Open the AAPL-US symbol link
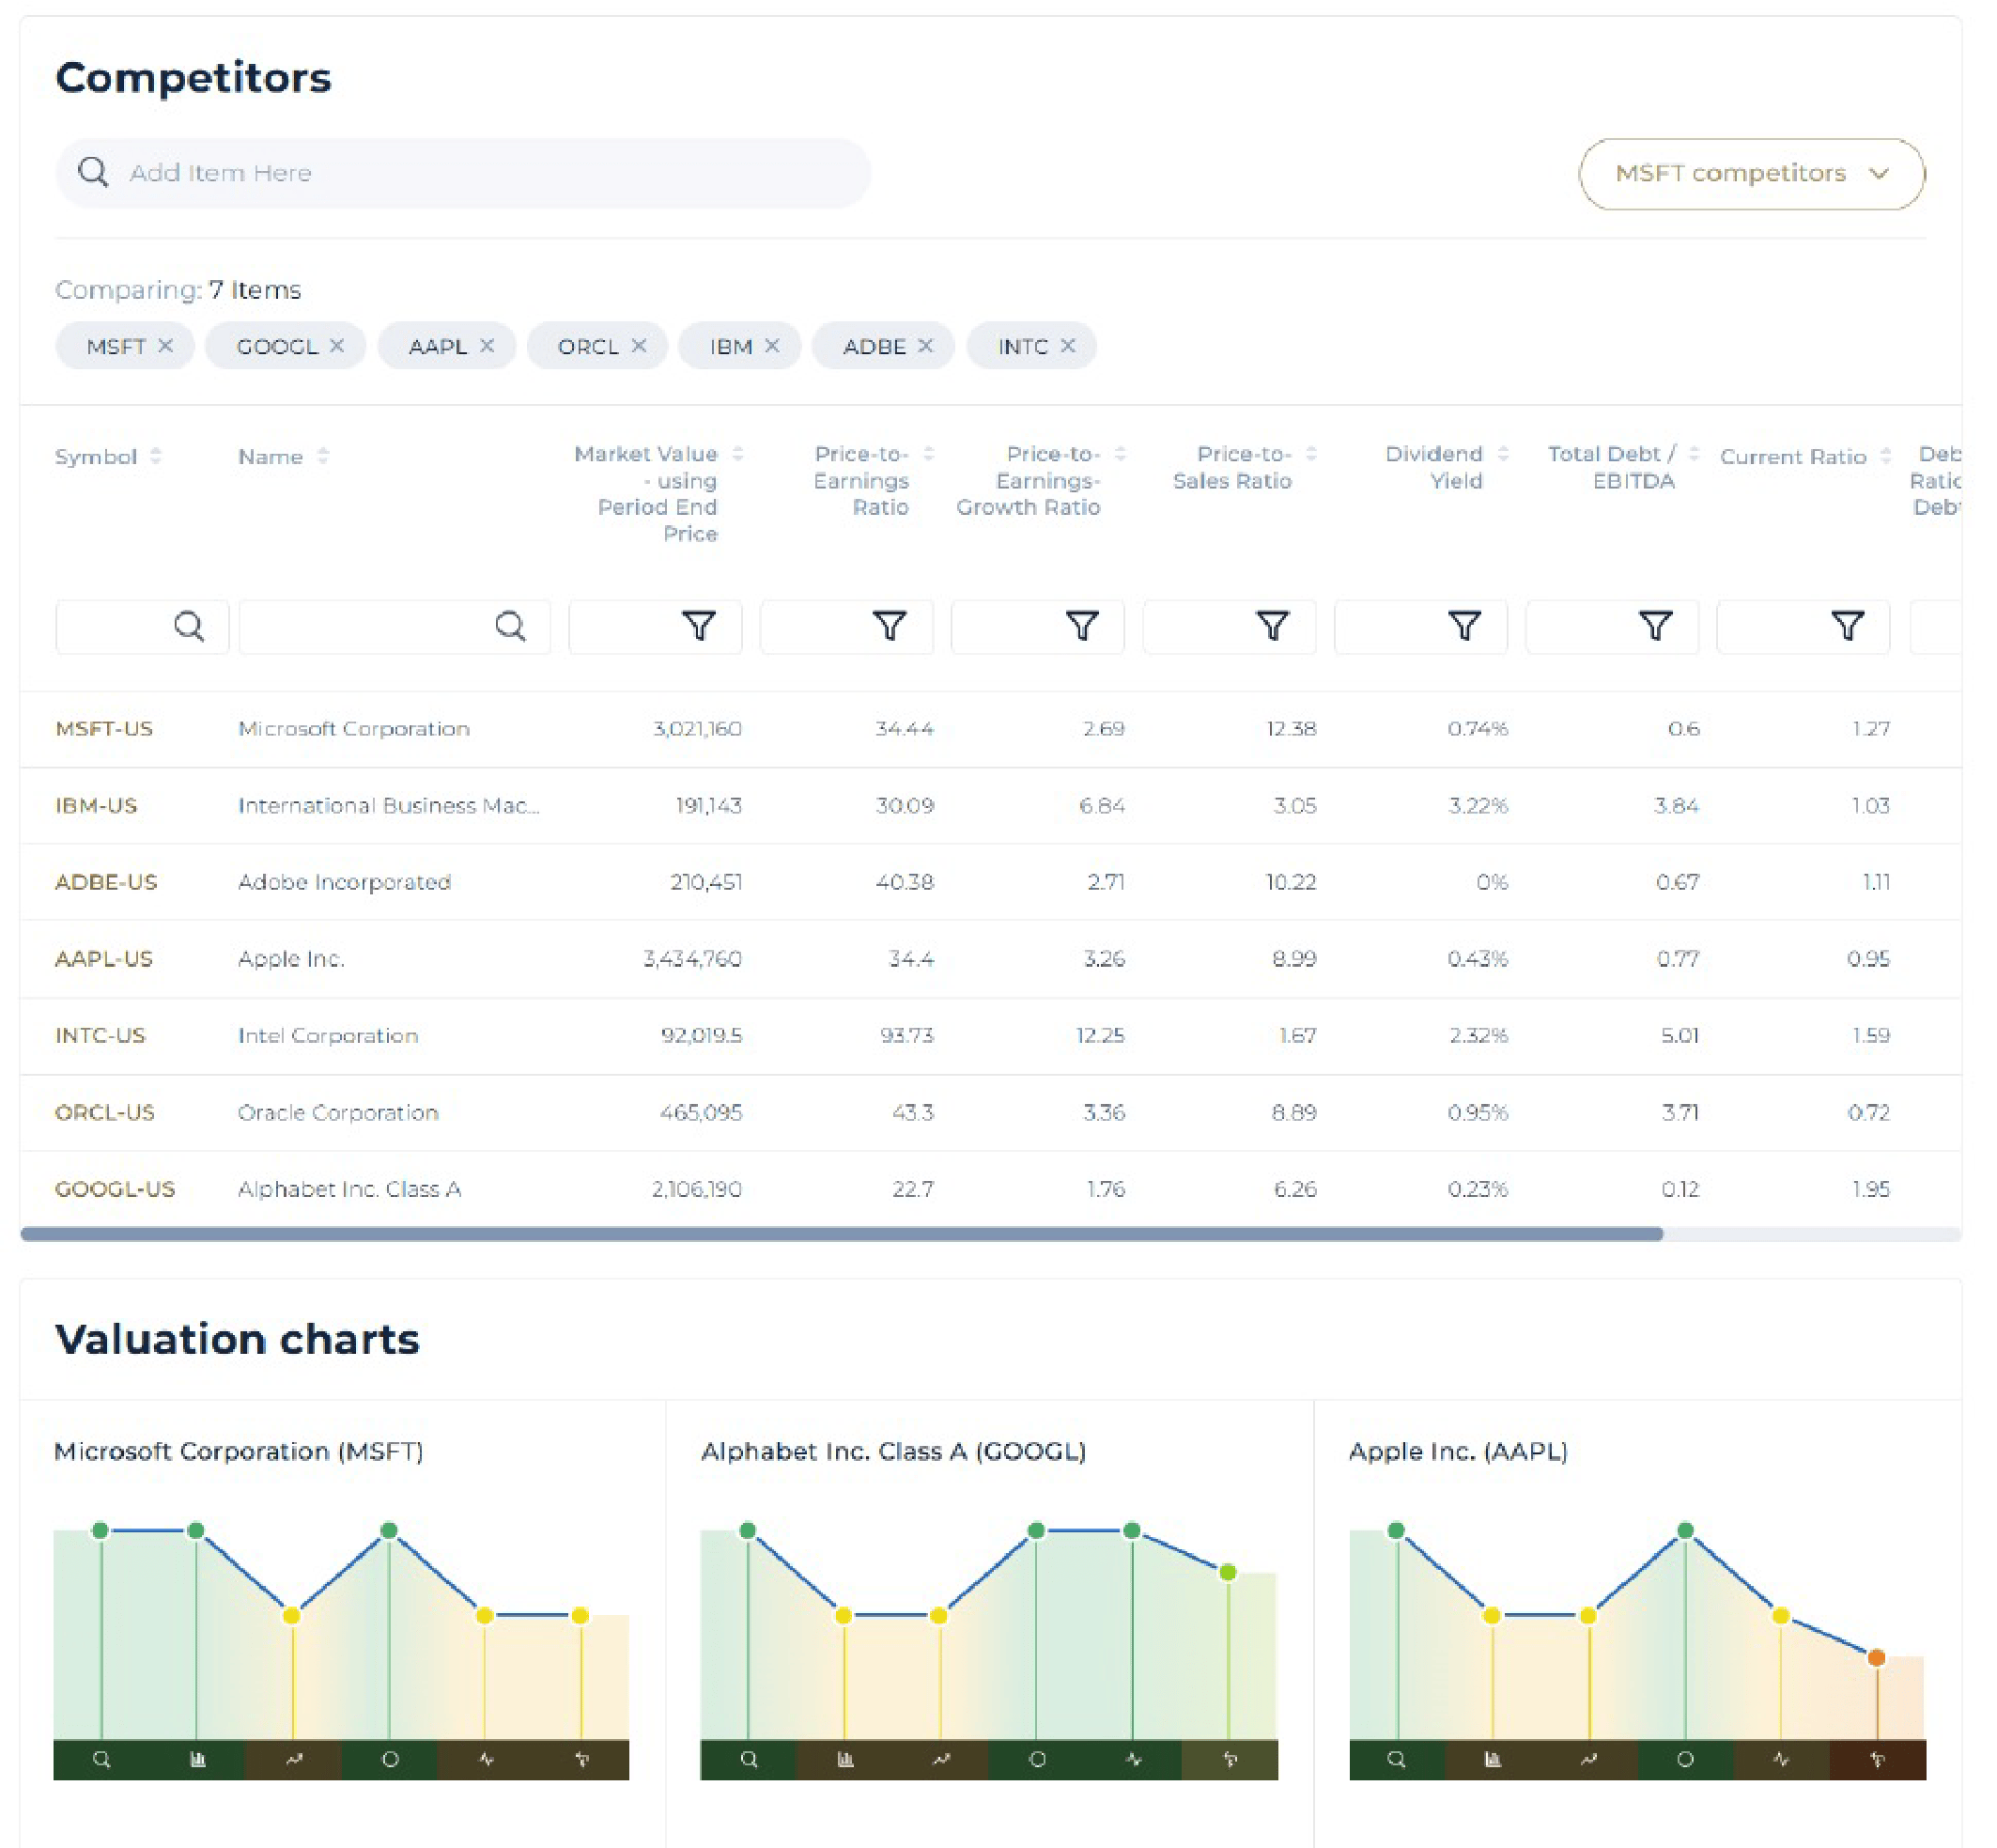The image size is (1997, 1848). 104,959
